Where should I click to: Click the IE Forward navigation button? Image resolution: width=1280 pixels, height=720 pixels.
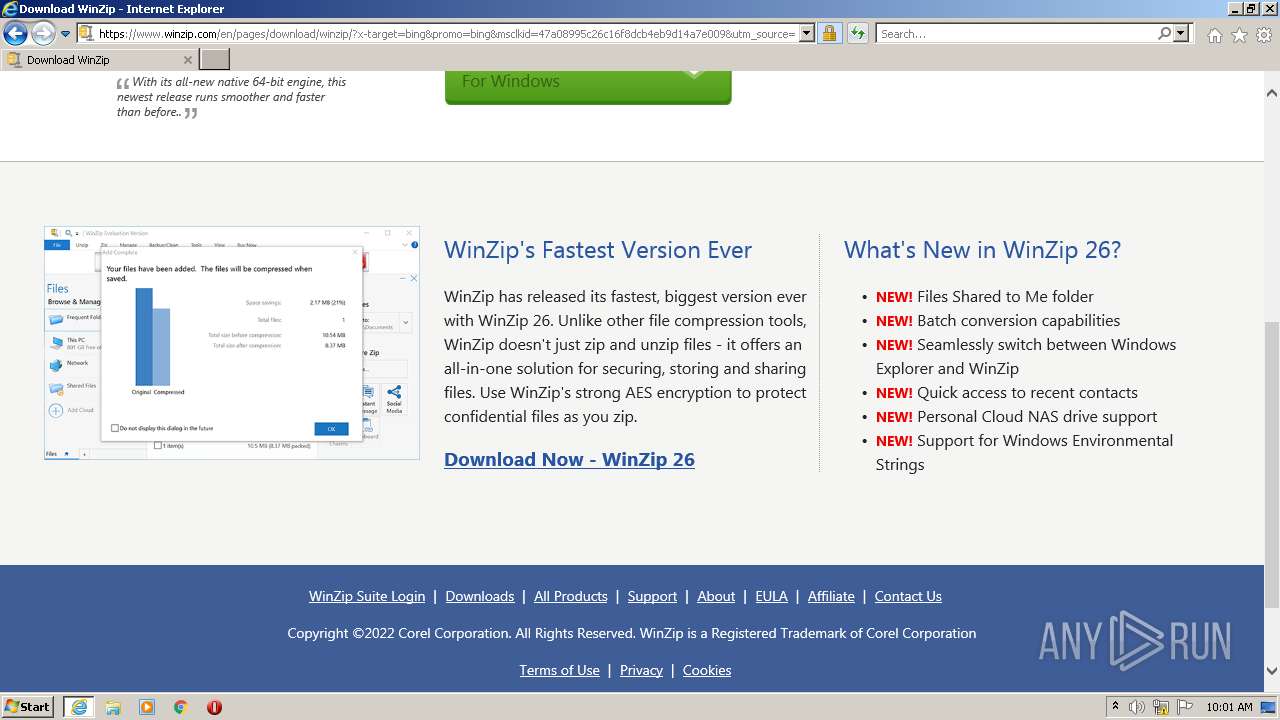pyautogui.click(x=43, y=34)
